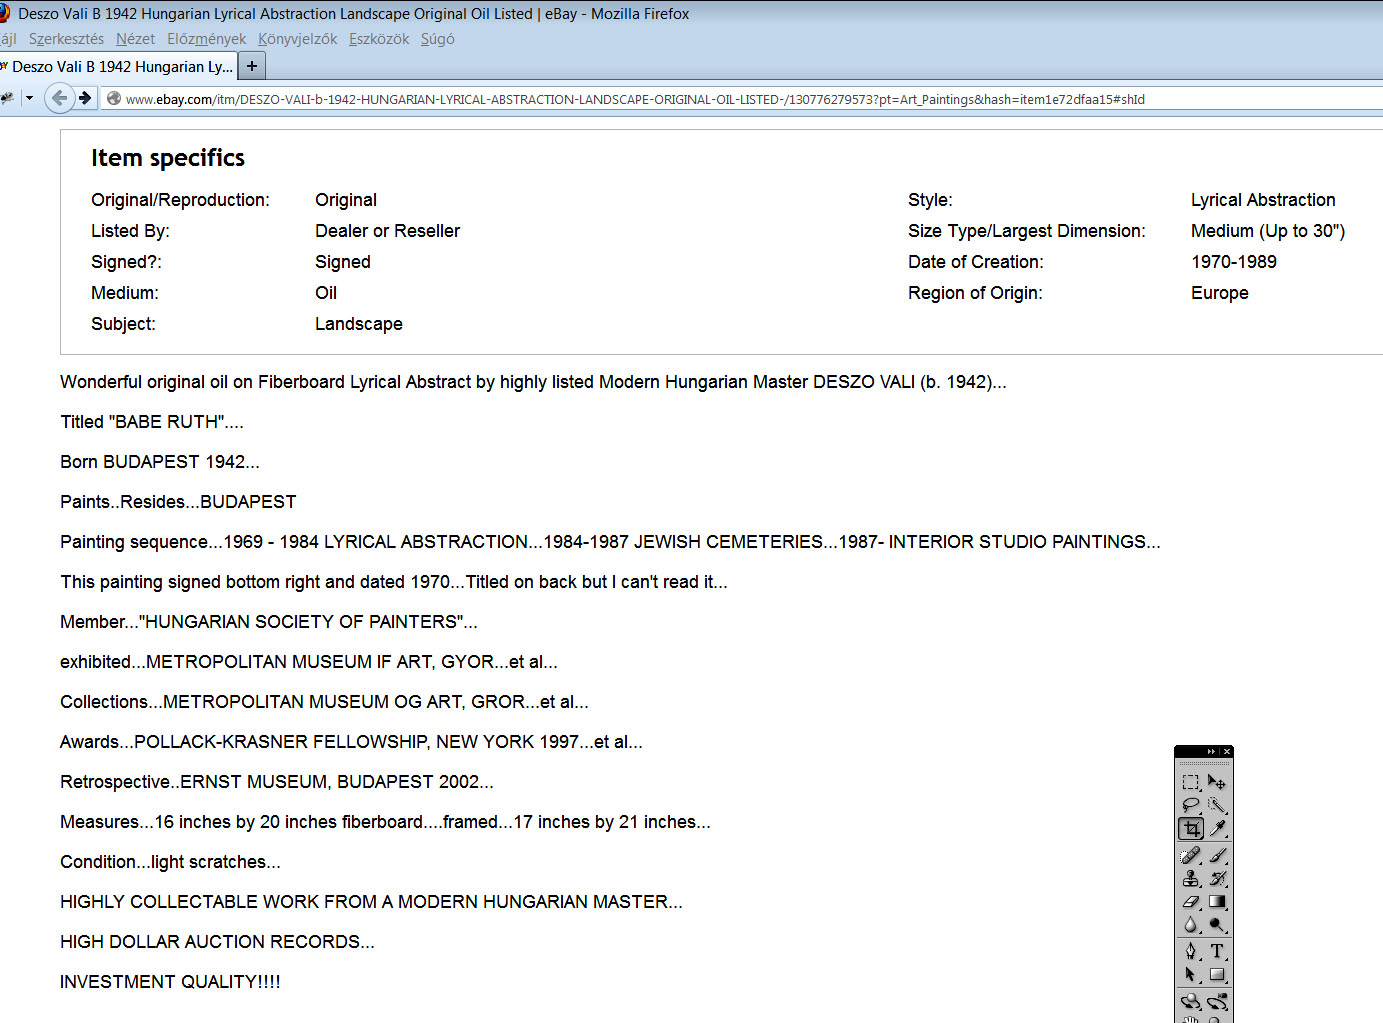This screenshot has width=1383, height=1023.
Task: Open the Súgó menu
Action: pos(437,39)
